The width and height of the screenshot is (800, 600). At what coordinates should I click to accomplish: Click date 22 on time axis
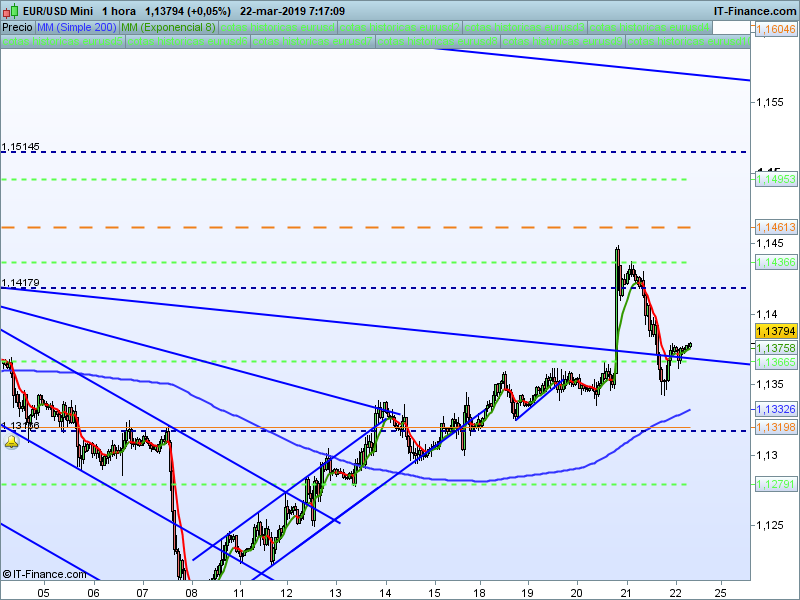click(676, 592)
